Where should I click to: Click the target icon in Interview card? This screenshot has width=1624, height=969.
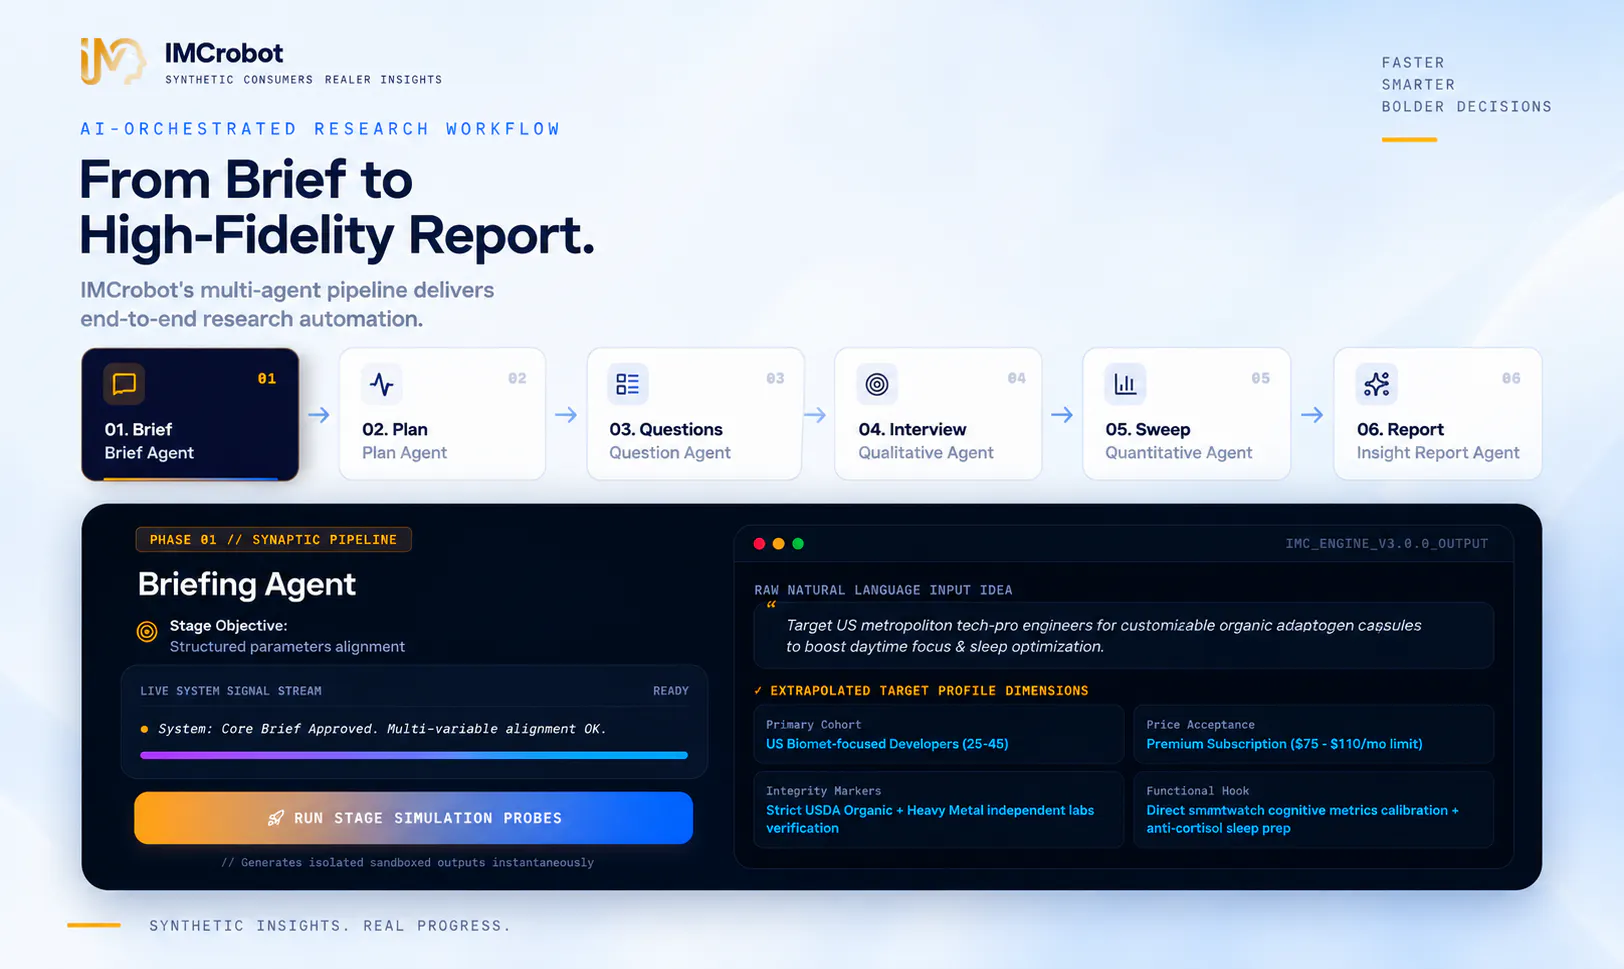point(877,384)
